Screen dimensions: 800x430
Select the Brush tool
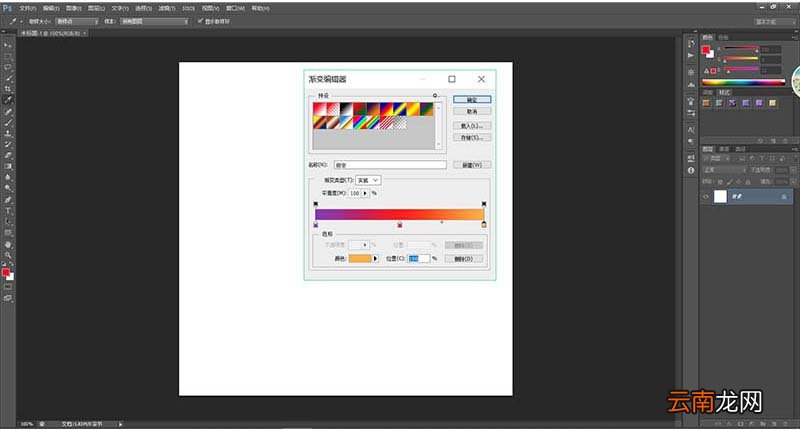pyautogui.click(x=8, y=122)
